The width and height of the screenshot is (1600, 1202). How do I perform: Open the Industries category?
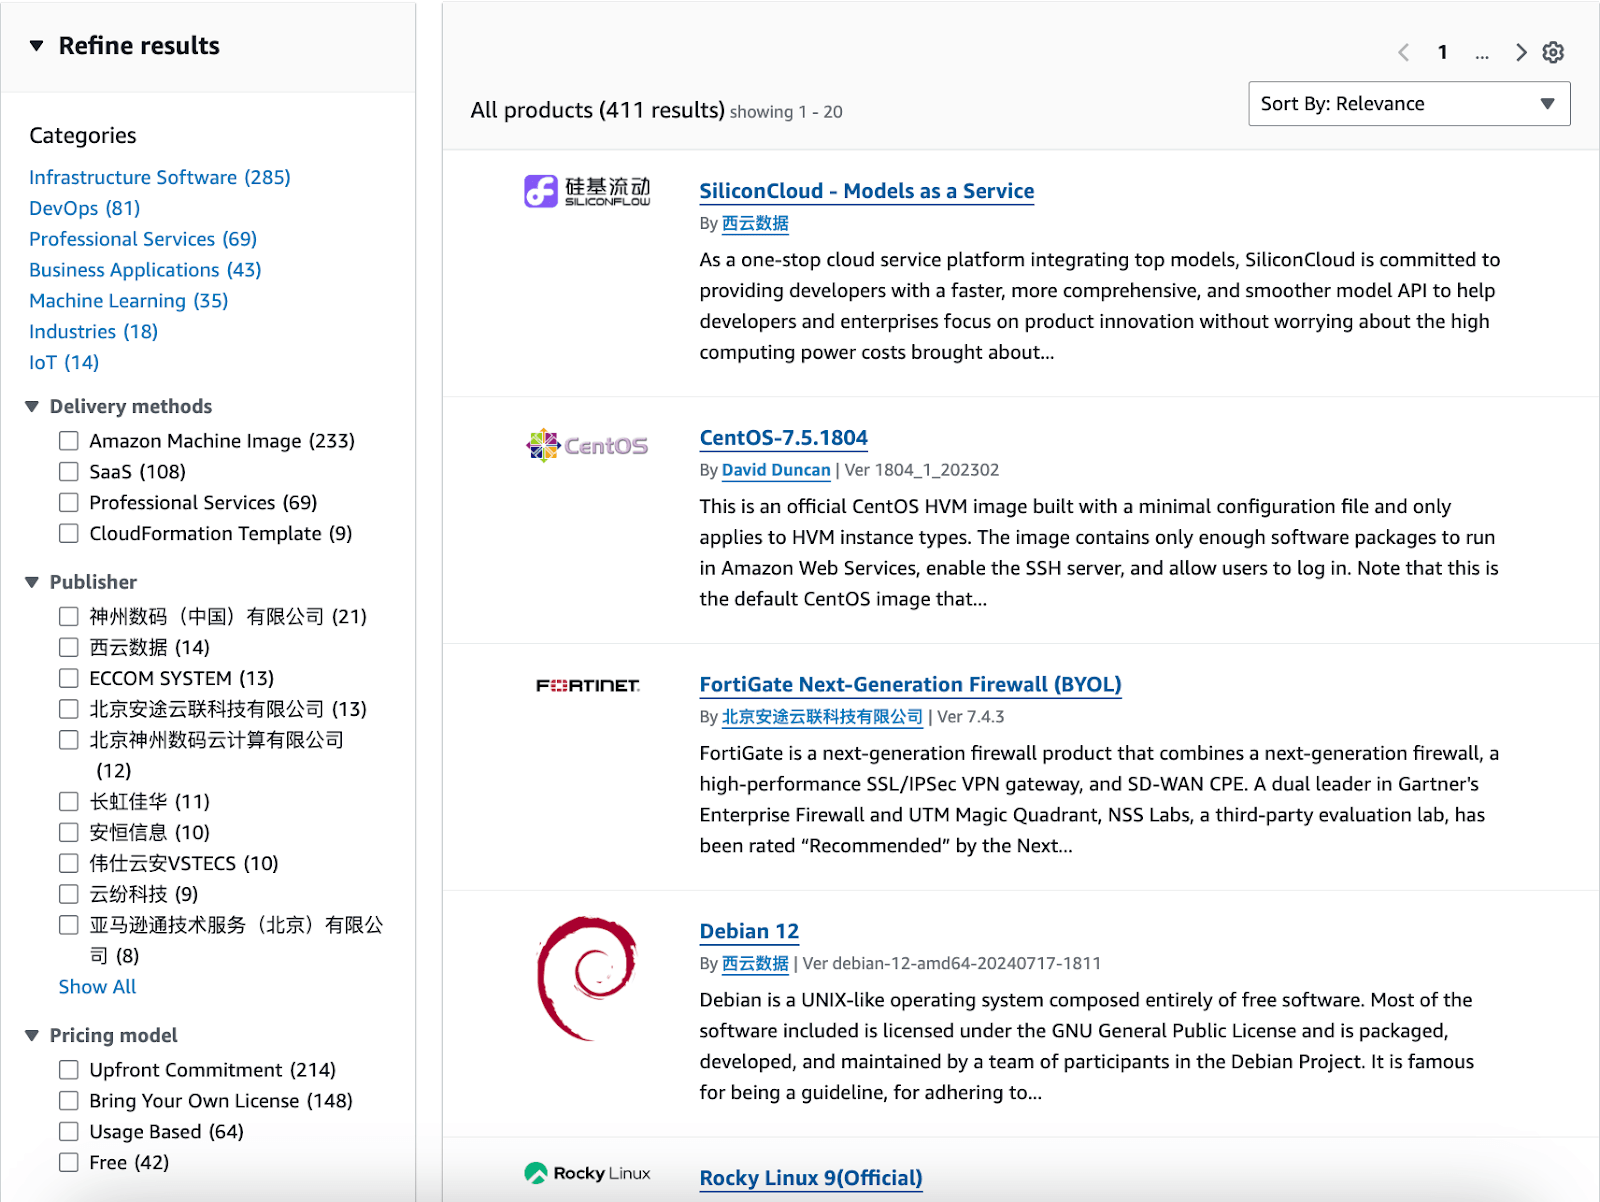[x=94, y=332]
